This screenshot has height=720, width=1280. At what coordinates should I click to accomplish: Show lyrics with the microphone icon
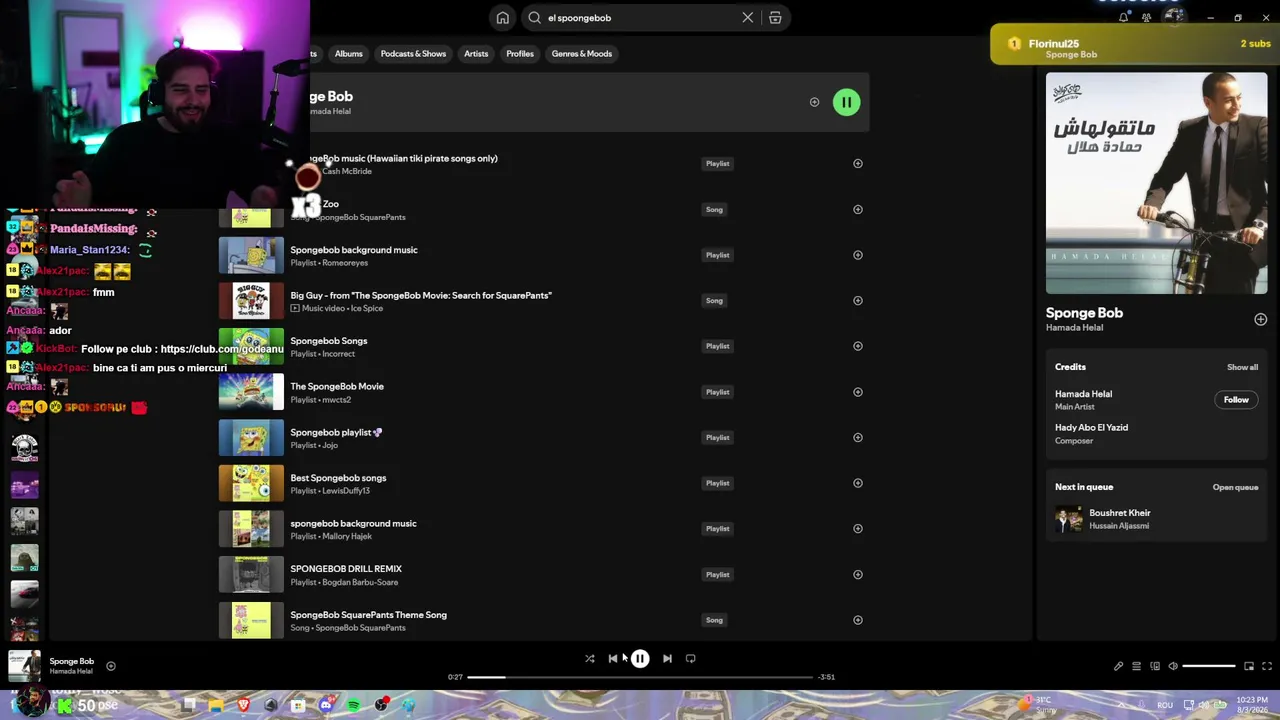pyautogui.click(x=1118, y=666)
